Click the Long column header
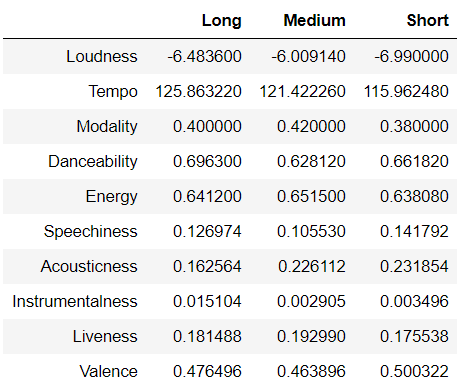The width and height of the screenshot is (462, 392). pos(221,21)
